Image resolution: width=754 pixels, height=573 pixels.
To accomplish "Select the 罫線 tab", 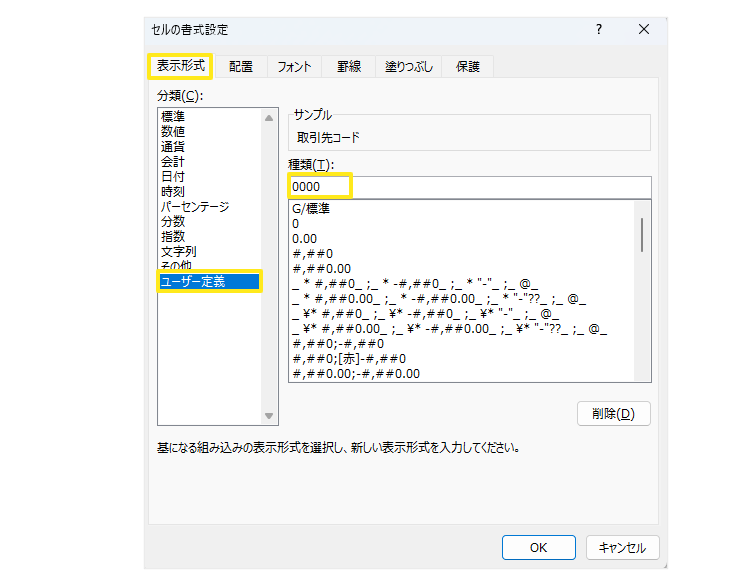I will tap(349, 67).
